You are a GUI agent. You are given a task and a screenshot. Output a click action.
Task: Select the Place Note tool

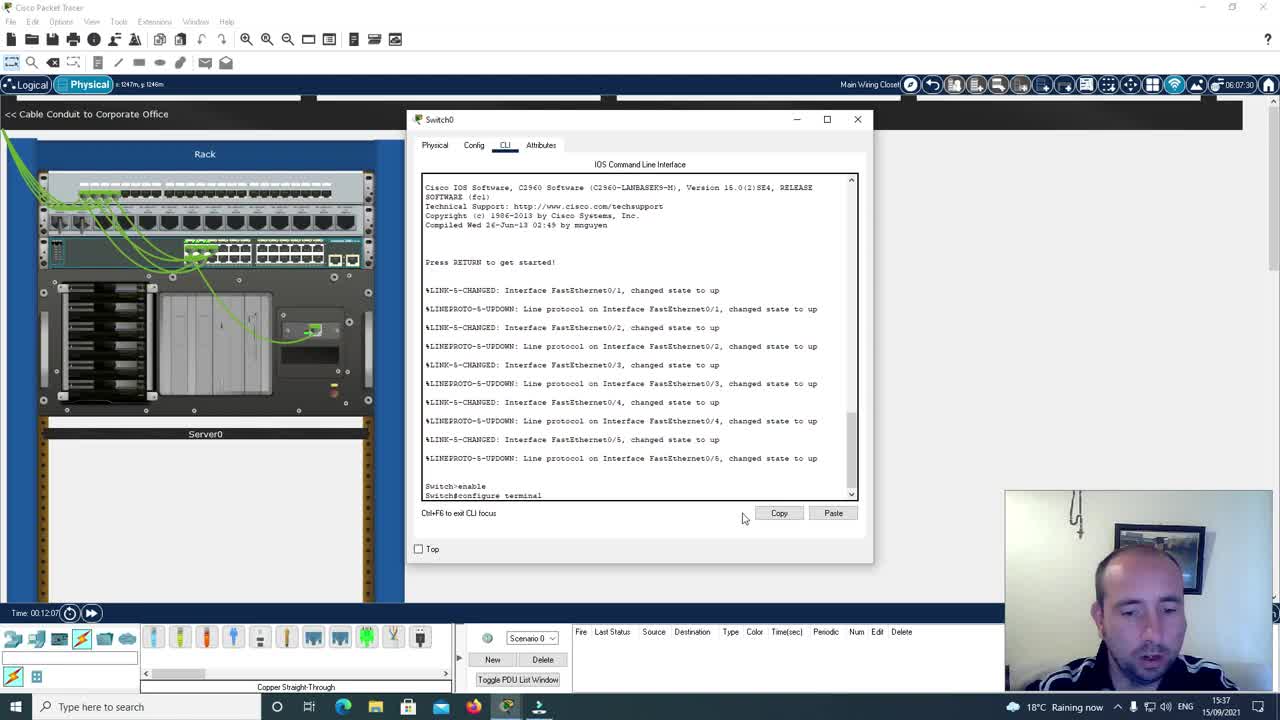[x=97, y=62]
